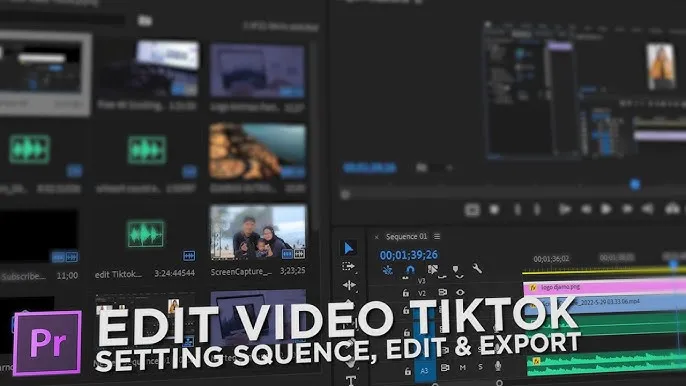Click the A3 voice-over microphone icon
Image resolution: width=686 pixels, height=386 pixels.
tap(498, 366)
